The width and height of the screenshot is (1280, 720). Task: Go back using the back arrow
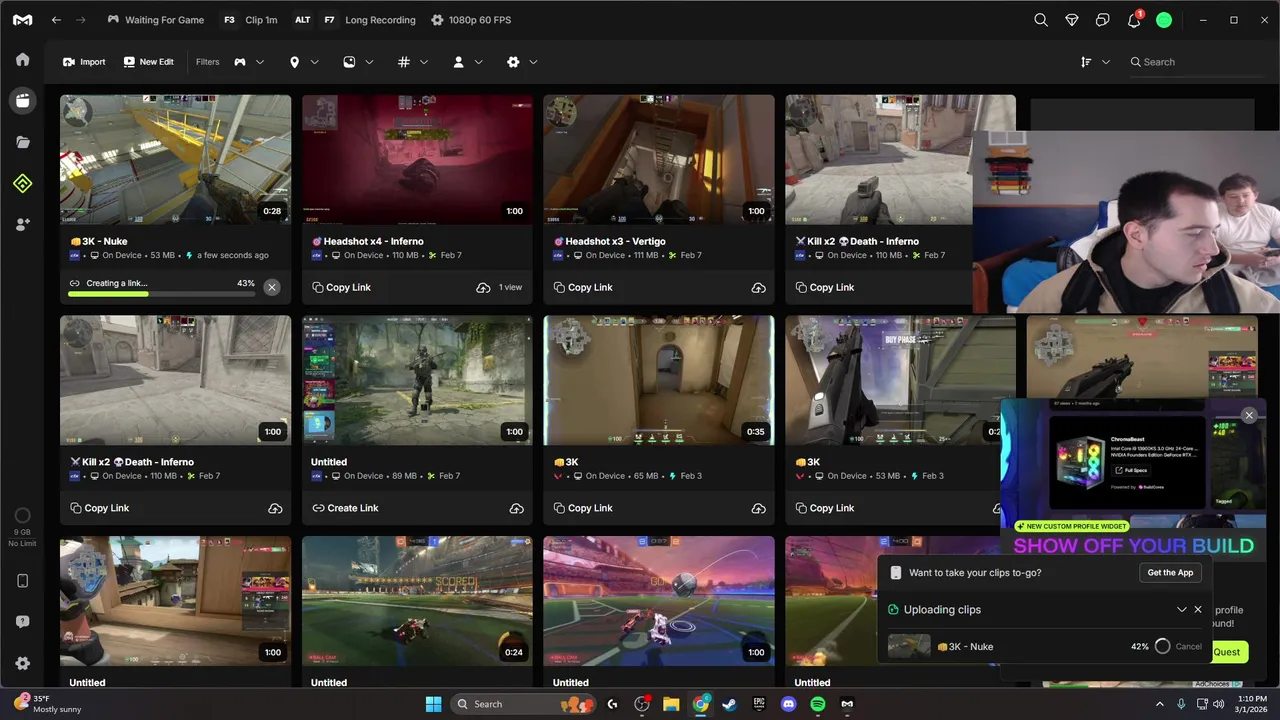coord(56,20)
